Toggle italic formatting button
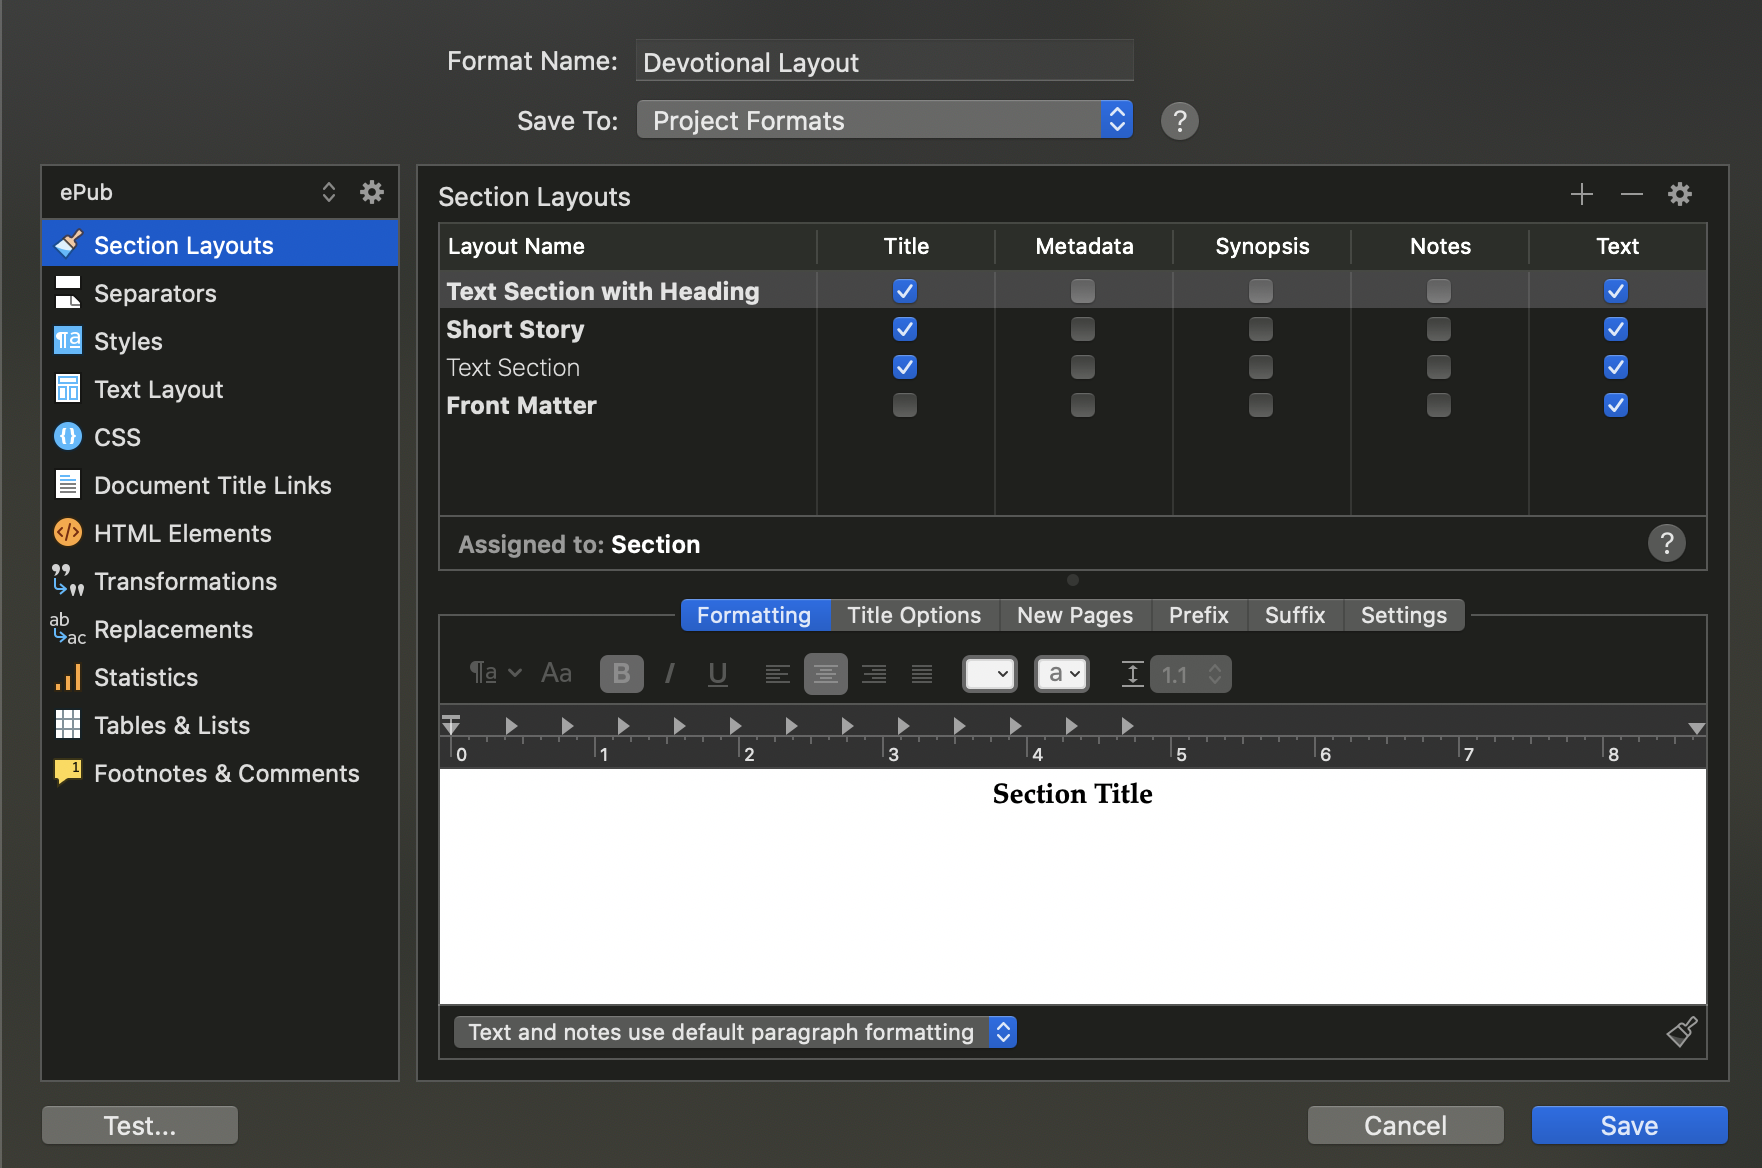 669,674
